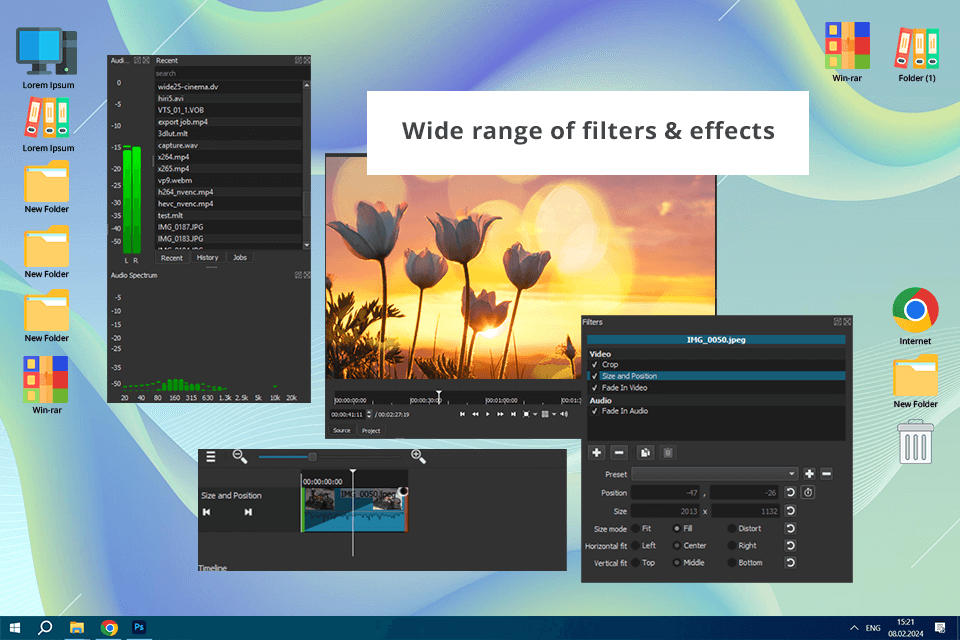Screen dimensions: 960x640
Task: Zoom in the timeline with magnifier plus
Action: coord(418,457)
